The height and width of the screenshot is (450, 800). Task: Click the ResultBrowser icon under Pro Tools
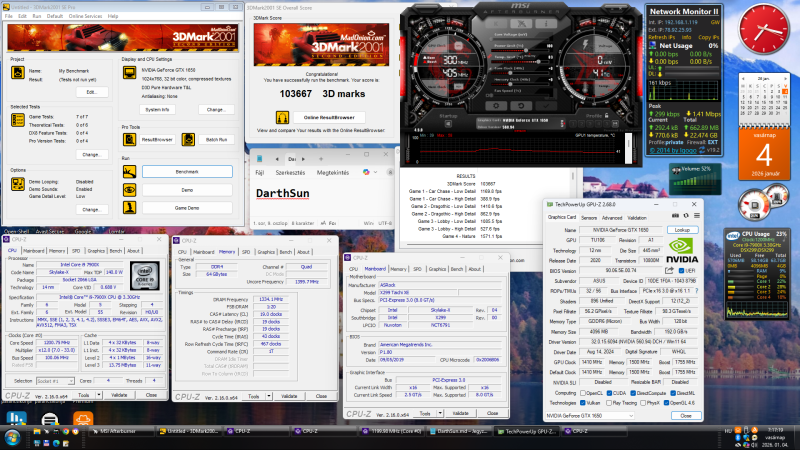pos(129,139)
